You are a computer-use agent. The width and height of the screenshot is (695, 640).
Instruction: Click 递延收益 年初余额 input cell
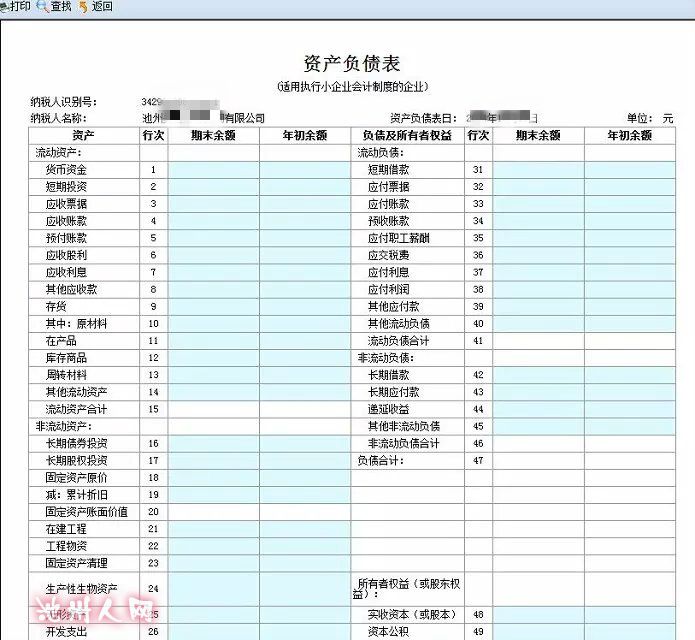click(630, 410)
